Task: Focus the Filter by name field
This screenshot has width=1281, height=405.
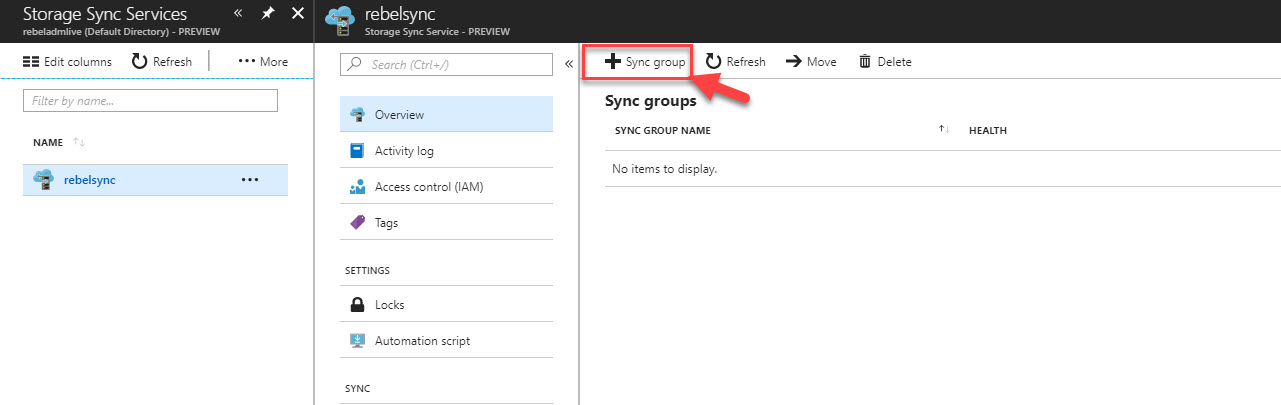Action: (x=150, y=100)
